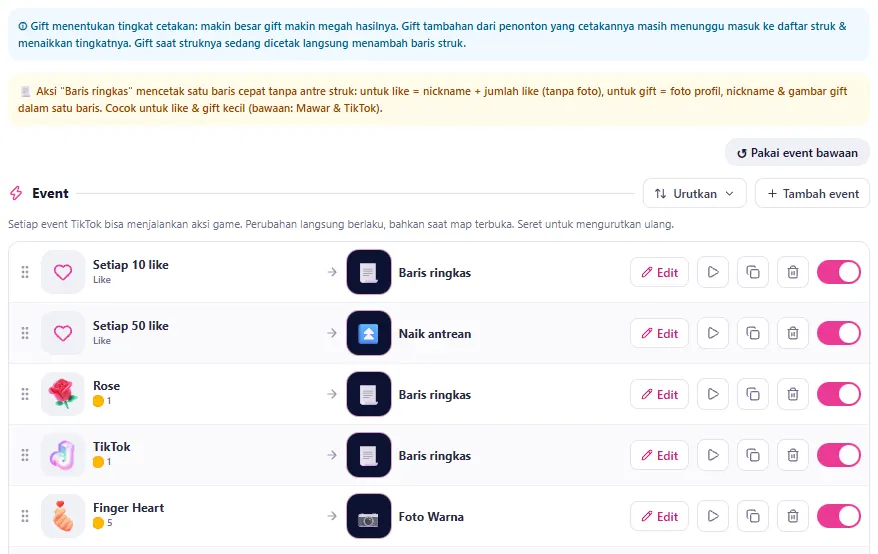This screenshot has height=554, width=878.
Task: Click the Finger Heart gift image
Action: (63, 516)
